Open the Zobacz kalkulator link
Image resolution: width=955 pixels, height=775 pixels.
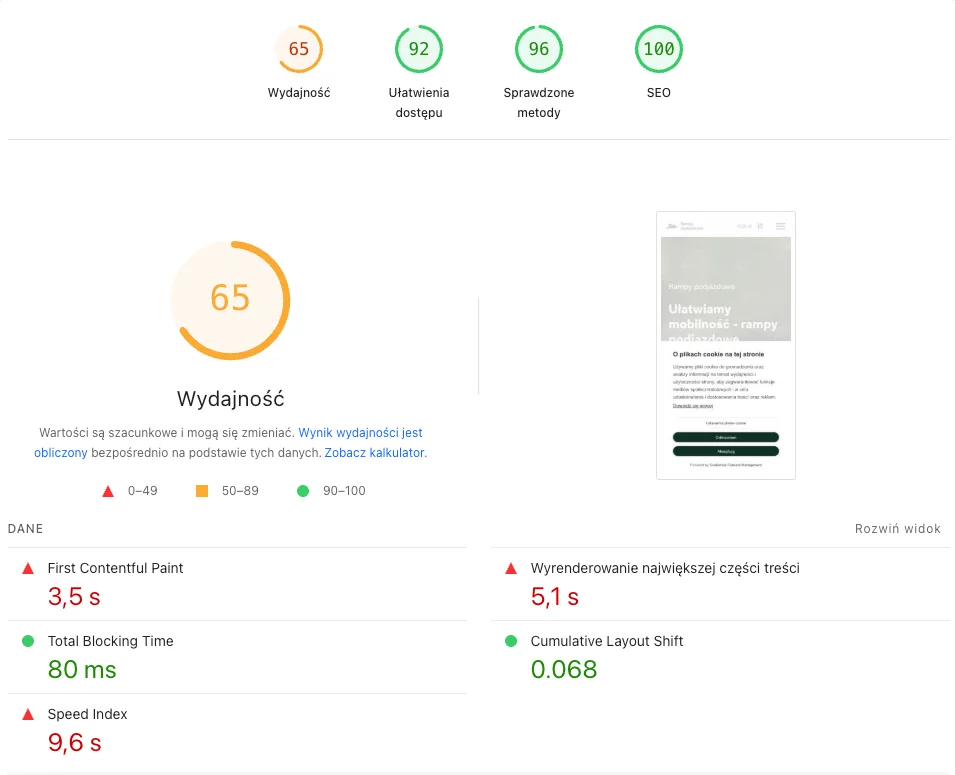[x=375, y=453]
